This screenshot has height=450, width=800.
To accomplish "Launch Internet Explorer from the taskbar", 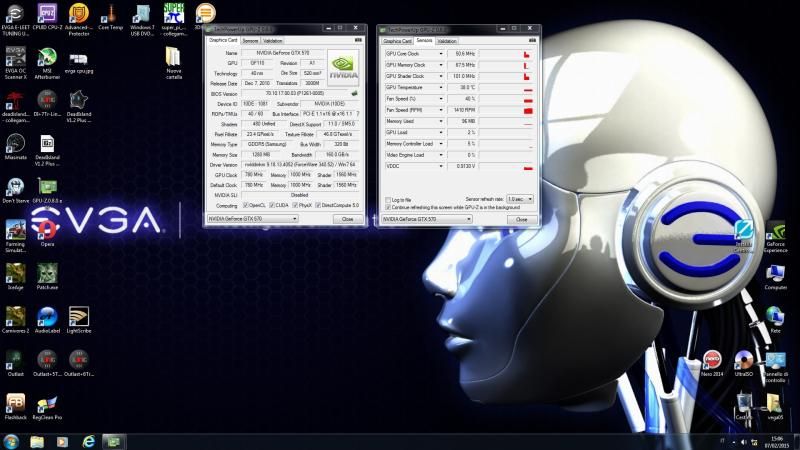I will 88,441.
